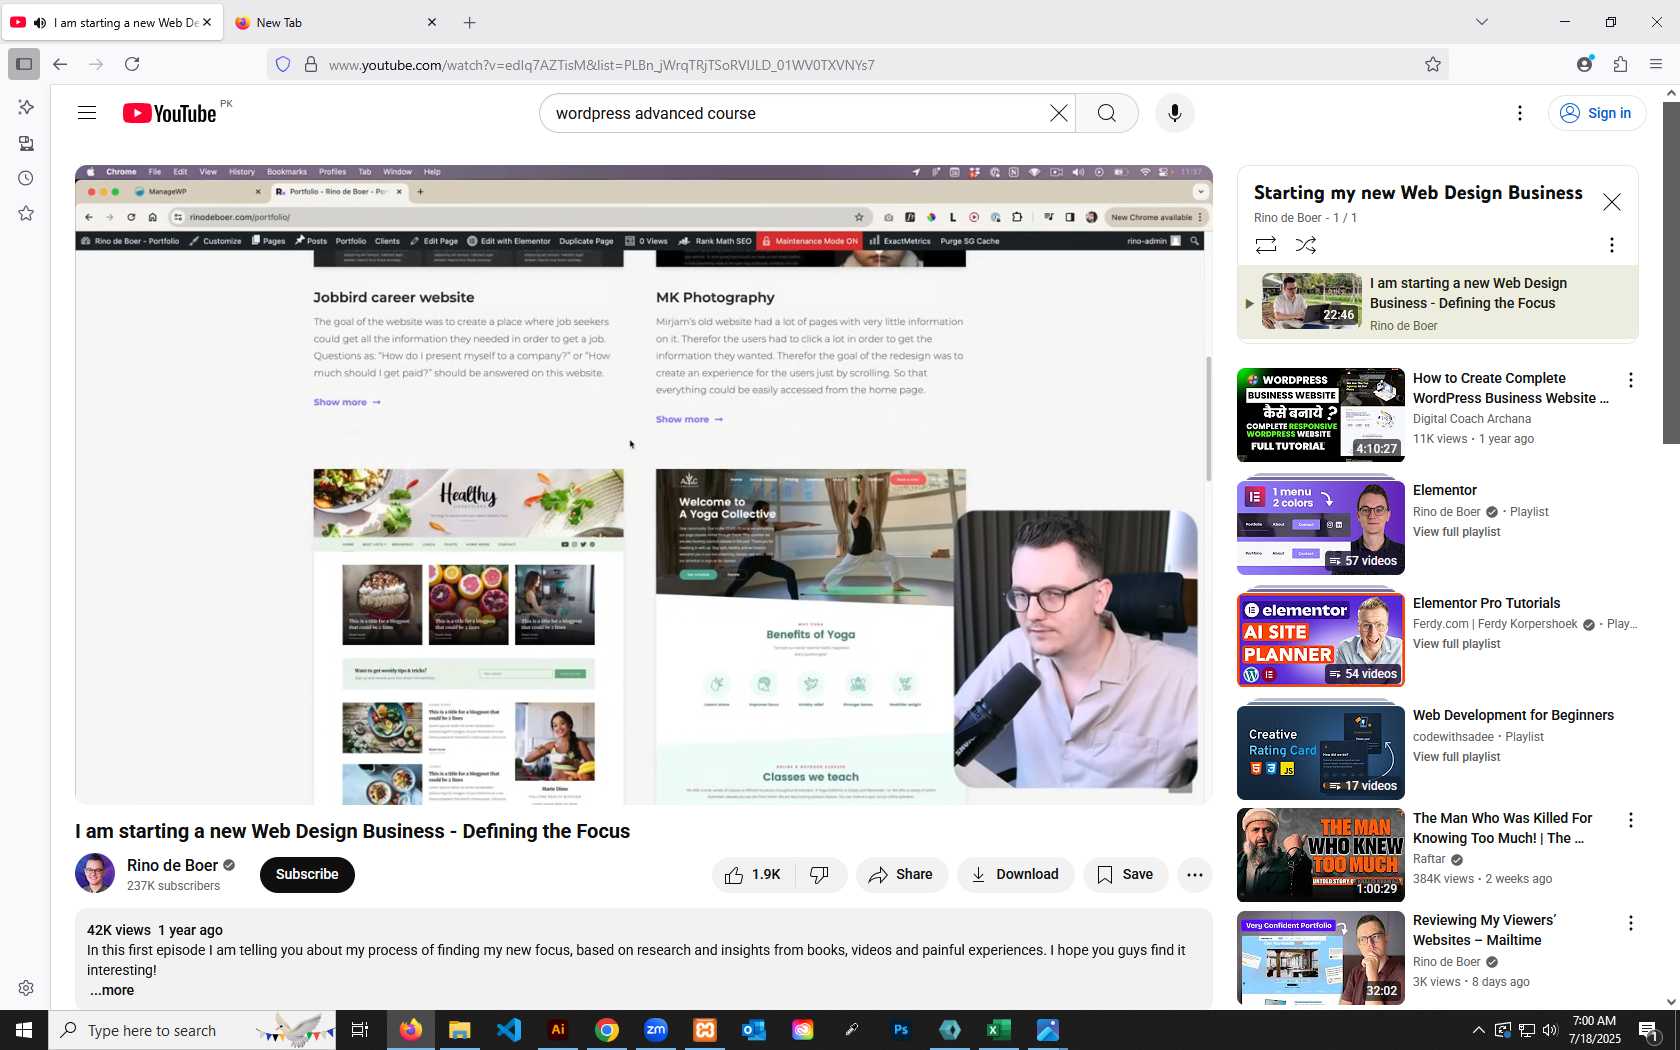Image resolution: width=1680 pixels, height=1050 pixels.
Task: Go to the YouTube home logo
Action: coord(169,113)
